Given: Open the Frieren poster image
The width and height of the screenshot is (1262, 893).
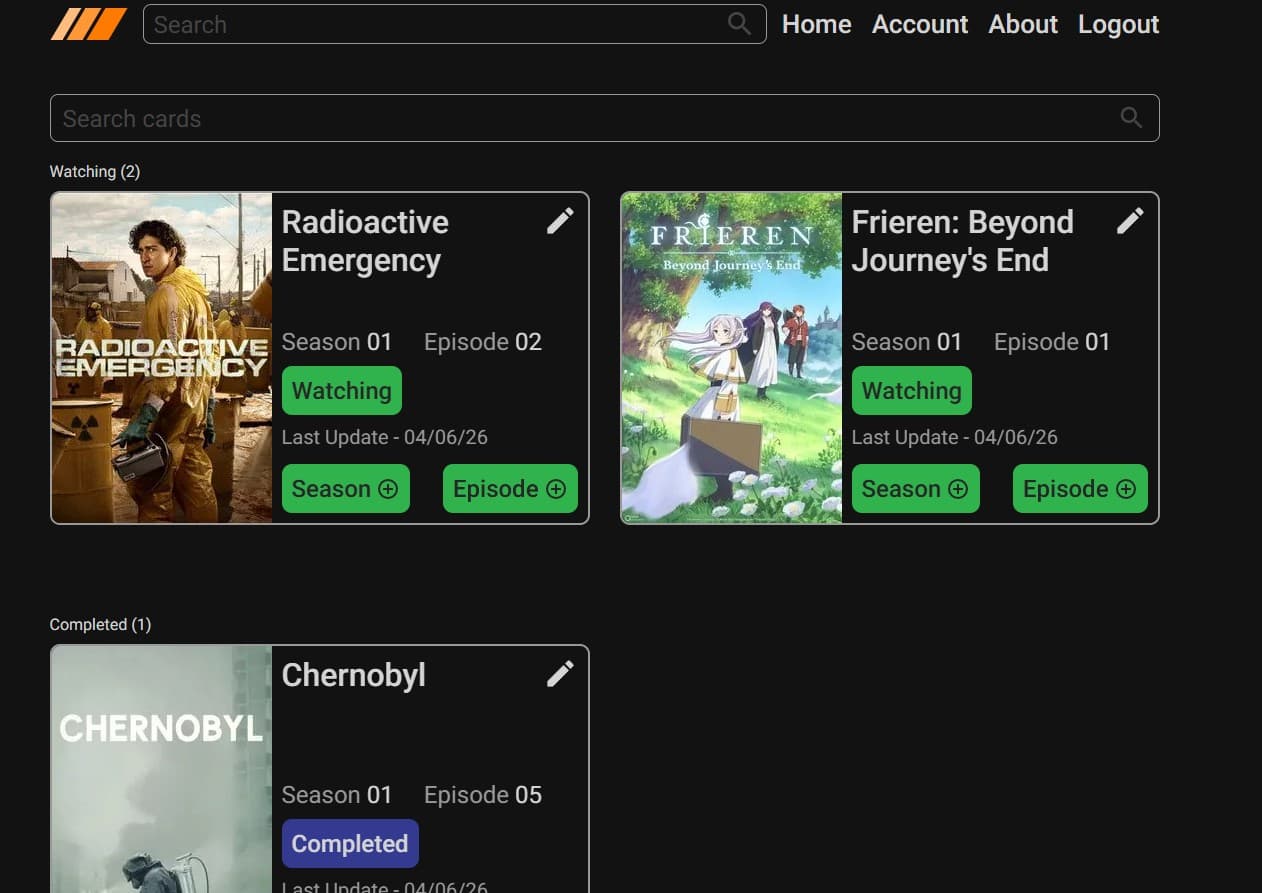Looking at the screenshot, I should click(x=732, y=358).
